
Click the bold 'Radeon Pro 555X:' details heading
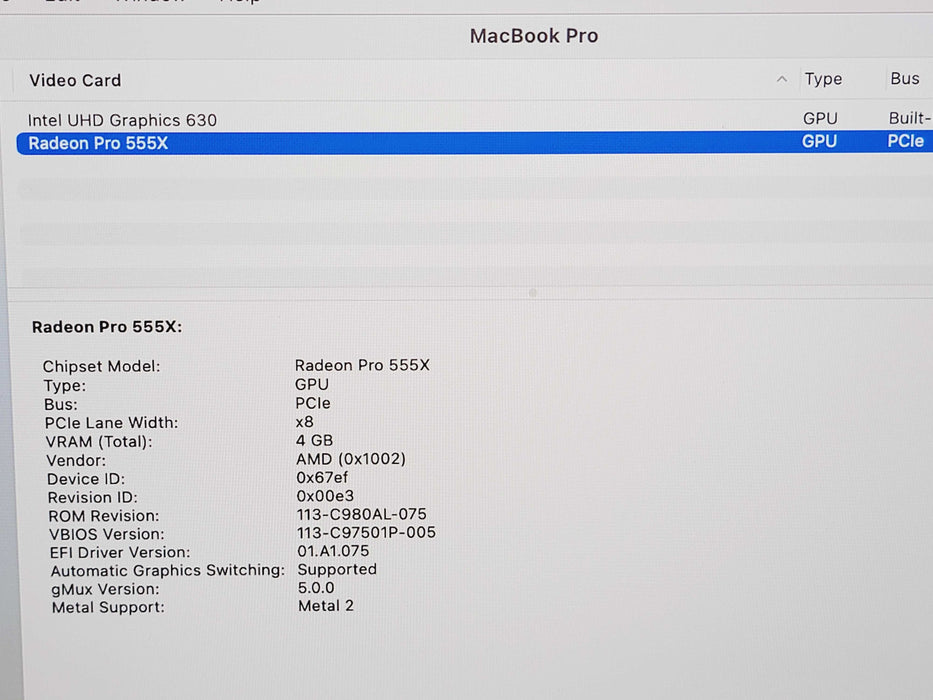107,327
